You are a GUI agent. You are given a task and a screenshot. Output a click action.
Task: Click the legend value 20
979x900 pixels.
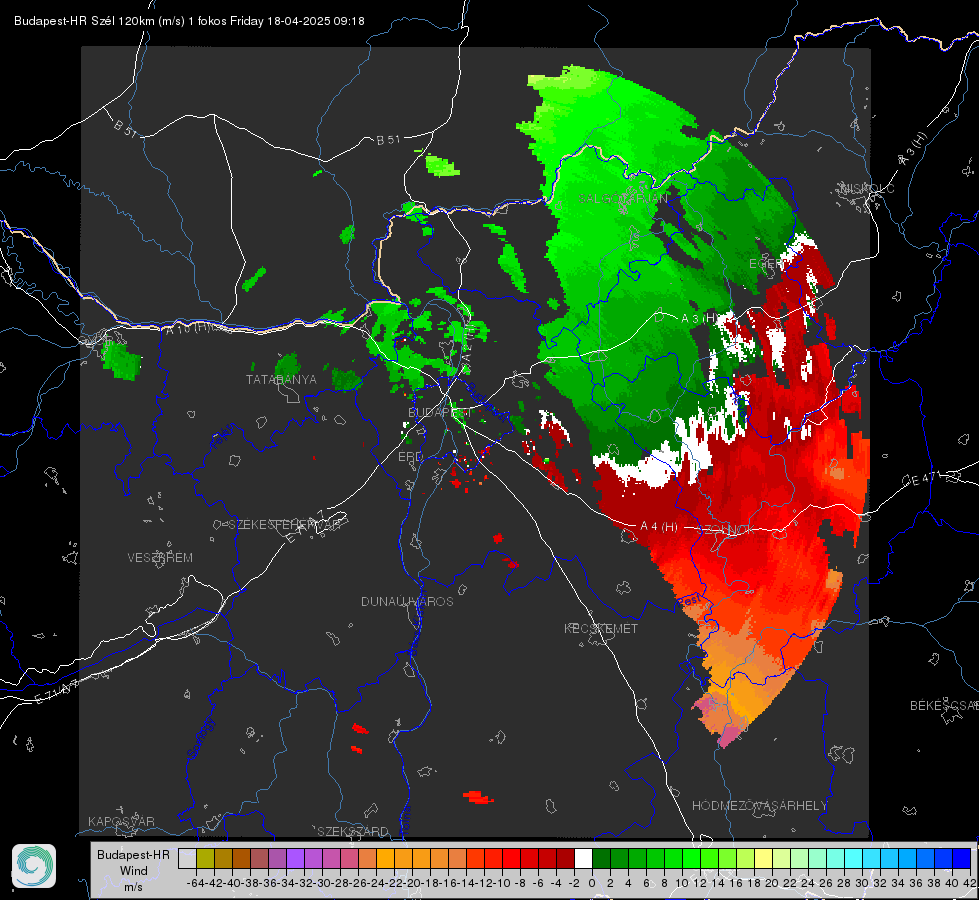772,883
